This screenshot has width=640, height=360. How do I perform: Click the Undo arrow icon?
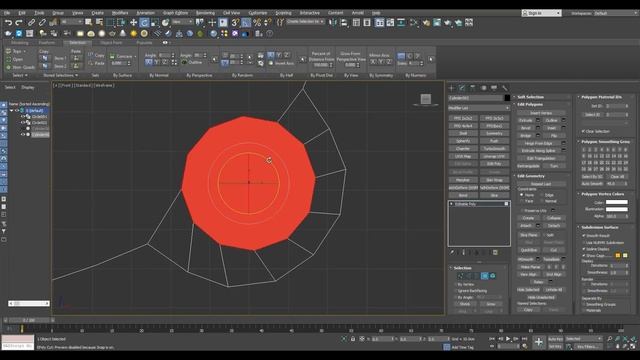(8, 23)
